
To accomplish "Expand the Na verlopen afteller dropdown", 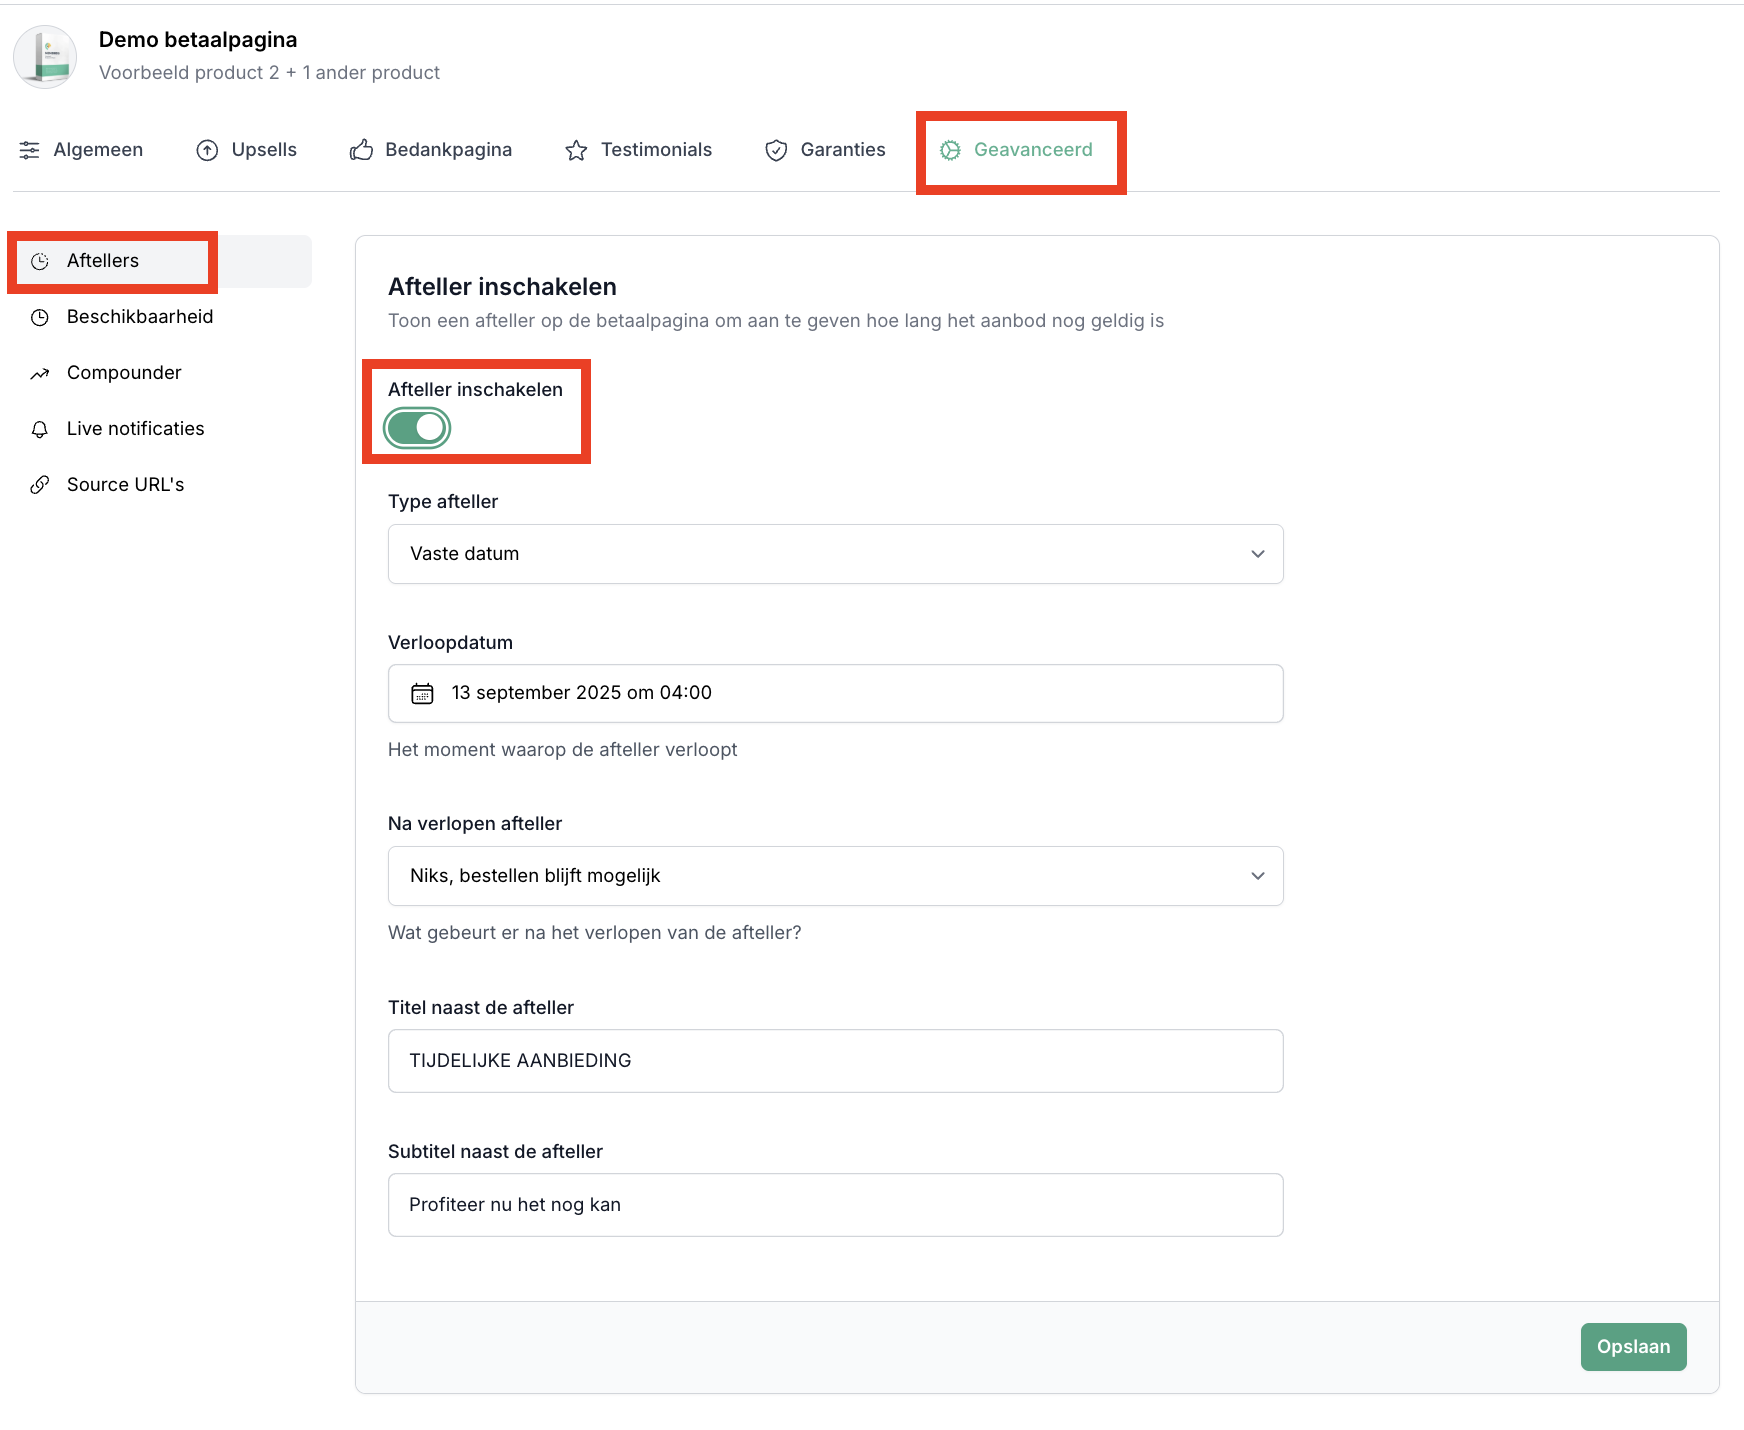I will point(835,876).
